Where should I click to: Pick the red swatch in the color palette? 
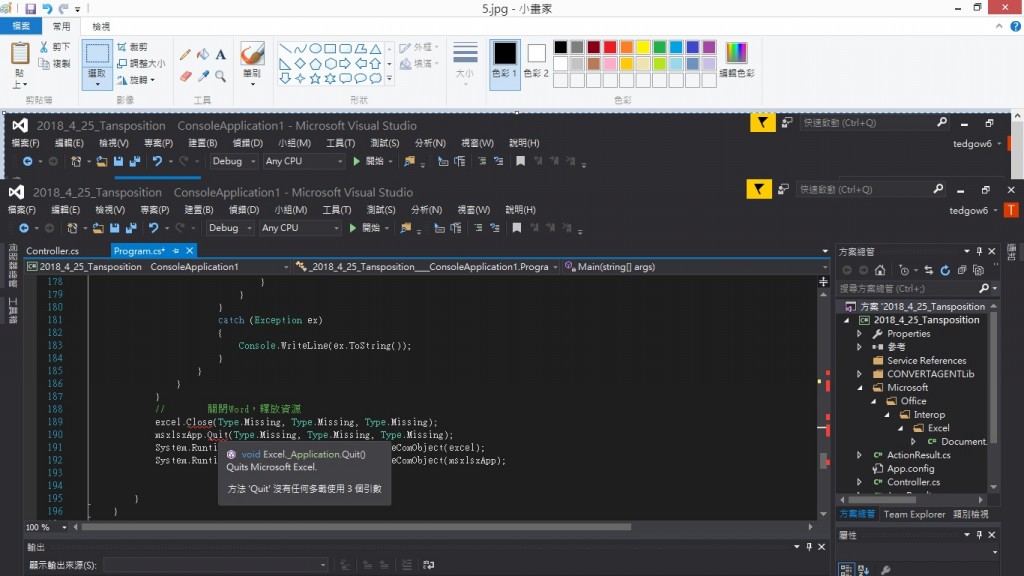pos(610,47)
